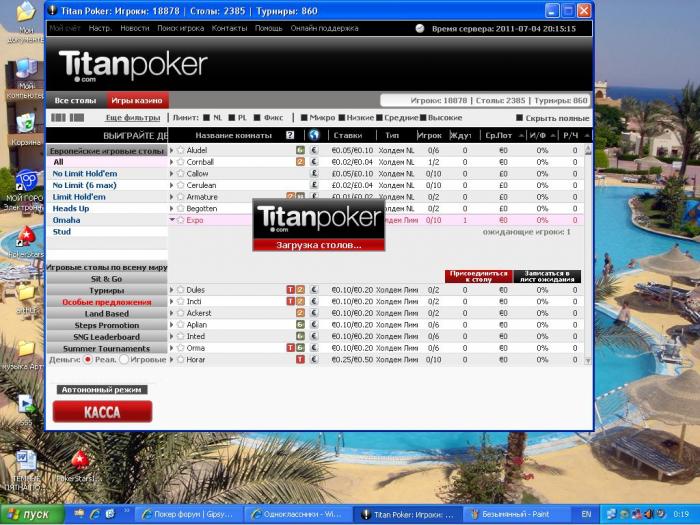Switch to the compact grid view icon
The width and height of the screenshot is (700, 525).
pyautogui.click(x=58, y=118)
